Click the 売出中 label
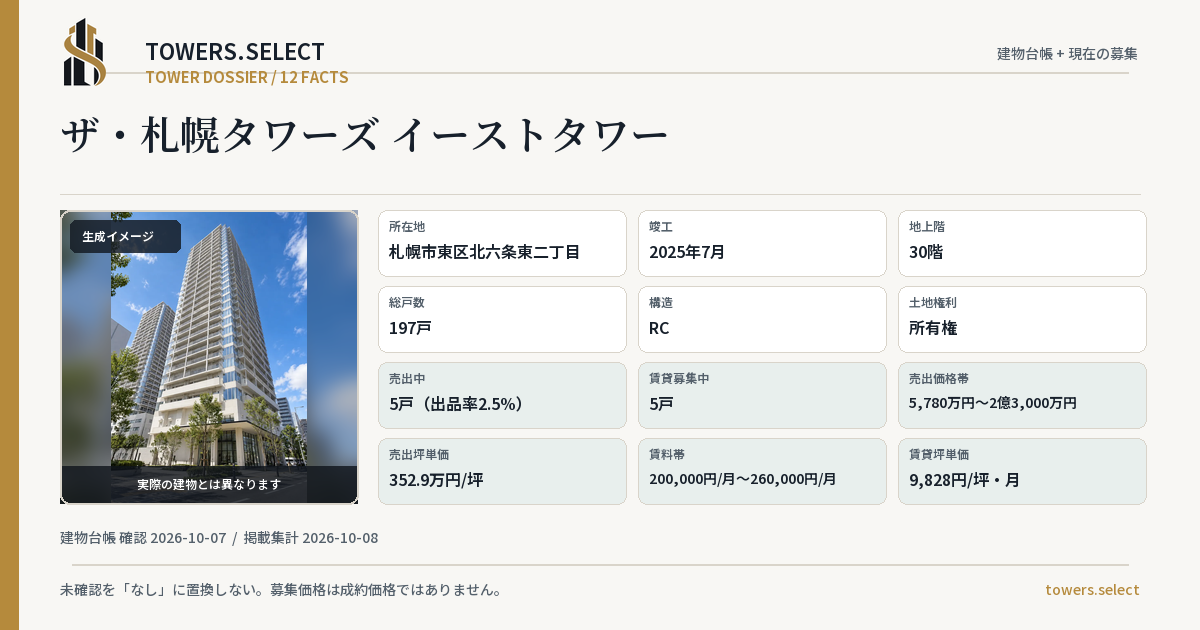 [x=407, y=379]
